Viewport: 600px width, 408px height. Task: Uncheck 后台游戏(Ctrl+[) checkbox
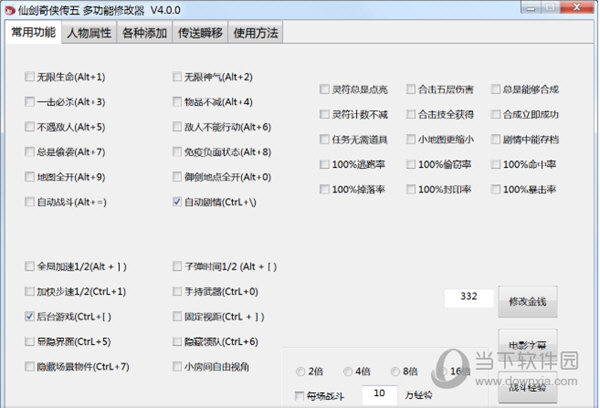coord(29,316)
